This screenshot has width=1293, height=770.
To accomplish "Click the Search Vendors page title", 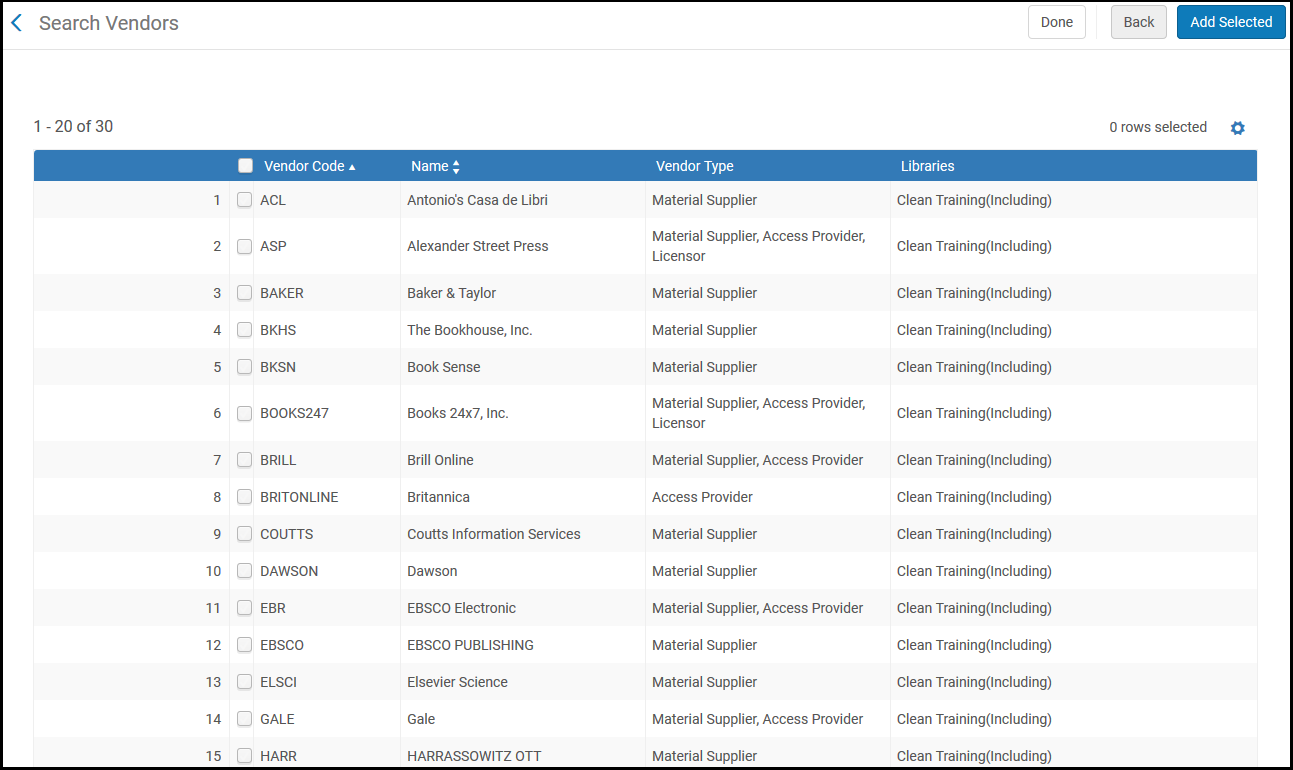I will [109, 23].
